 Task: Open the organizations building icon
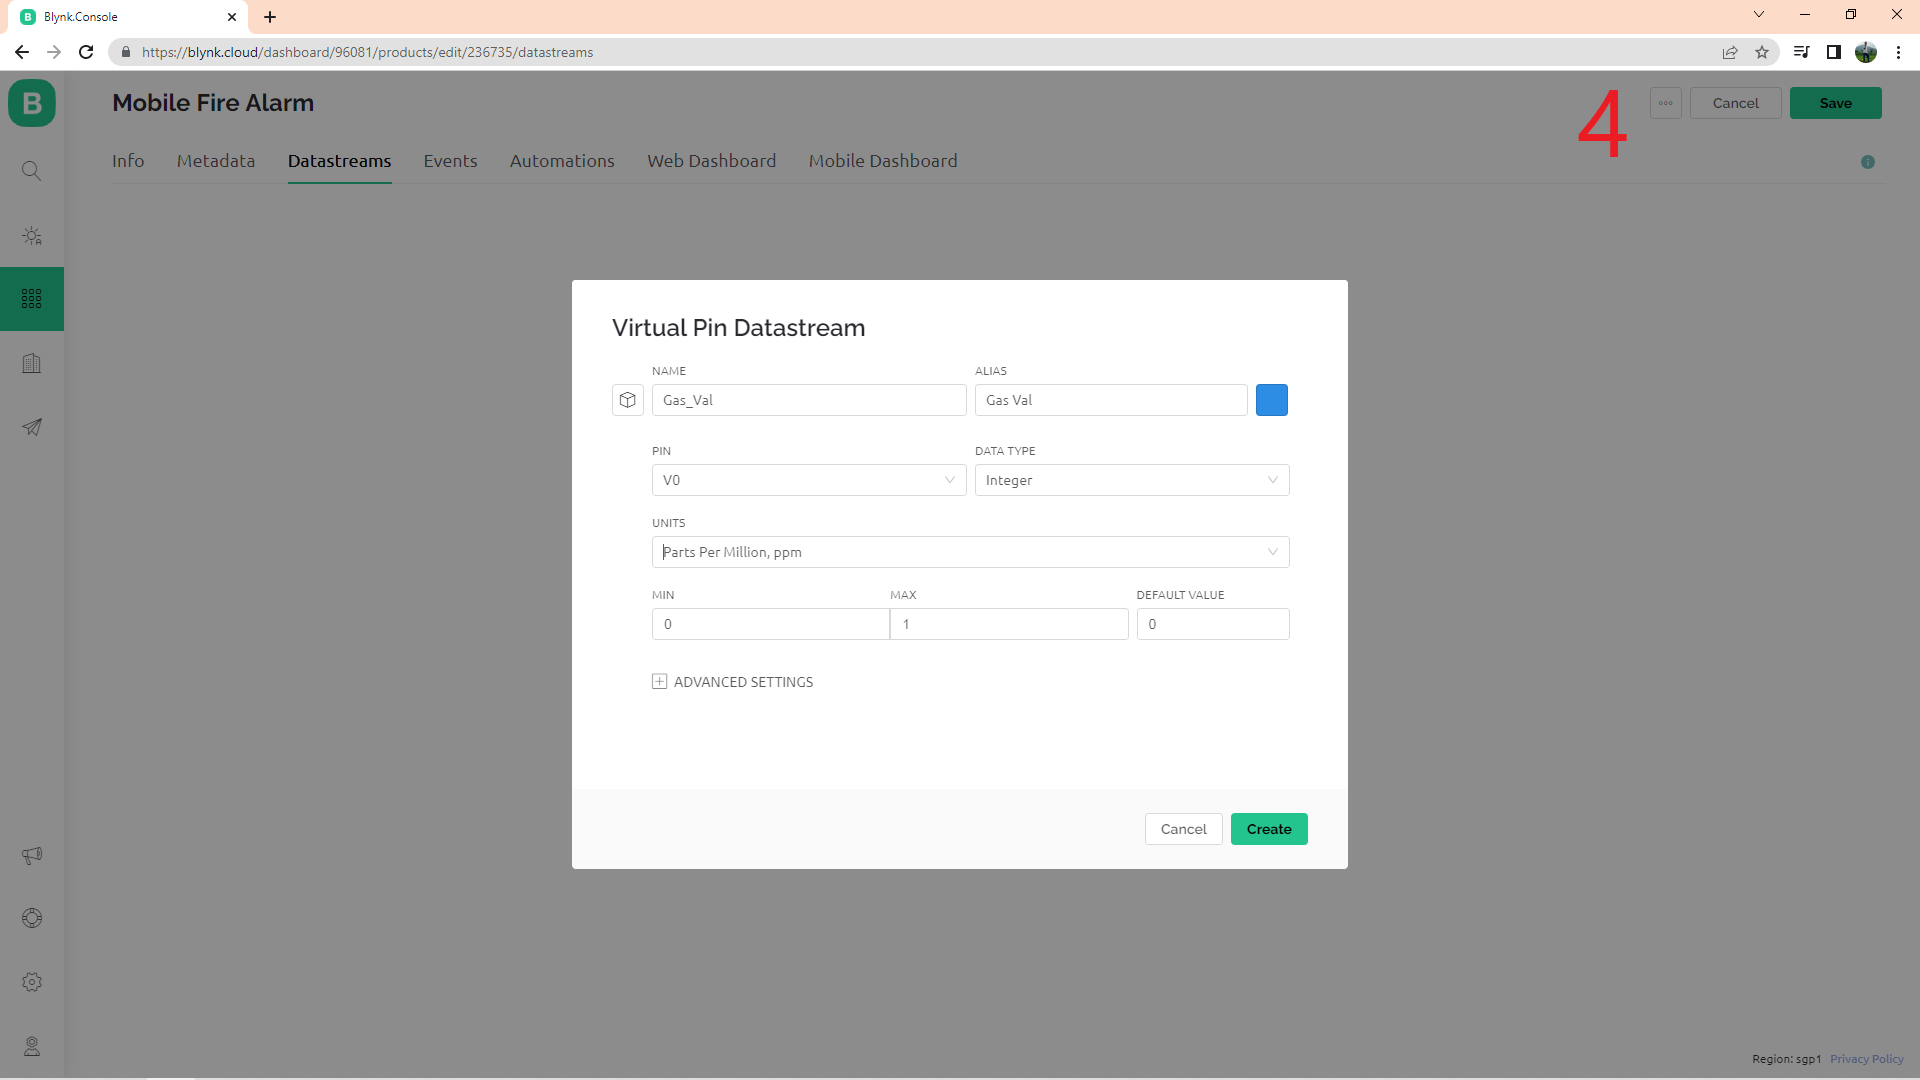click(x=32, y=363)
